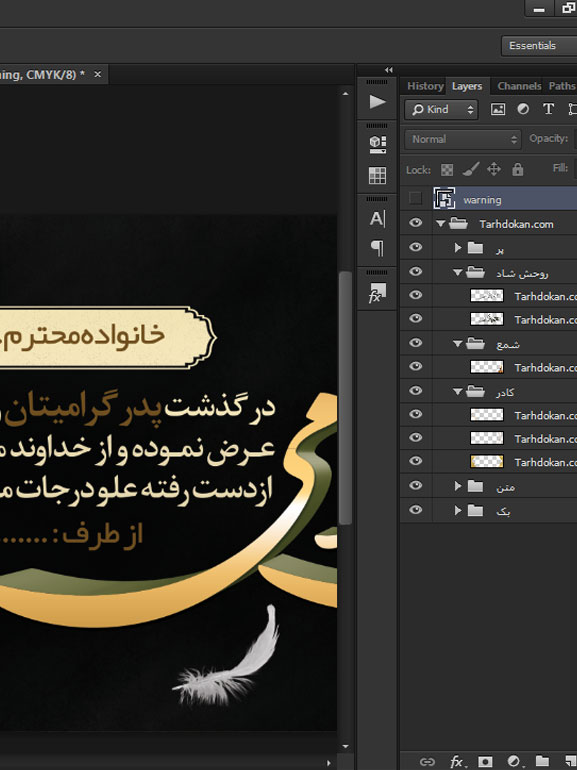Click the Fill label
This screenshot has height=770, width=577.
click(560, 168)
